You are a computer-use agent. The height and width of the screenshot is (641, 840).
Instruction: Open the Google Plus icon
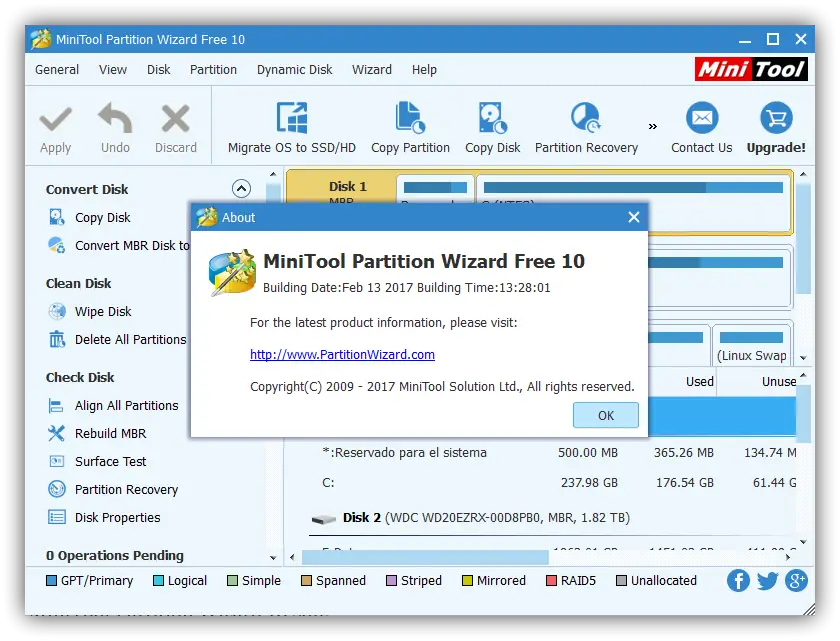[796, 580]
